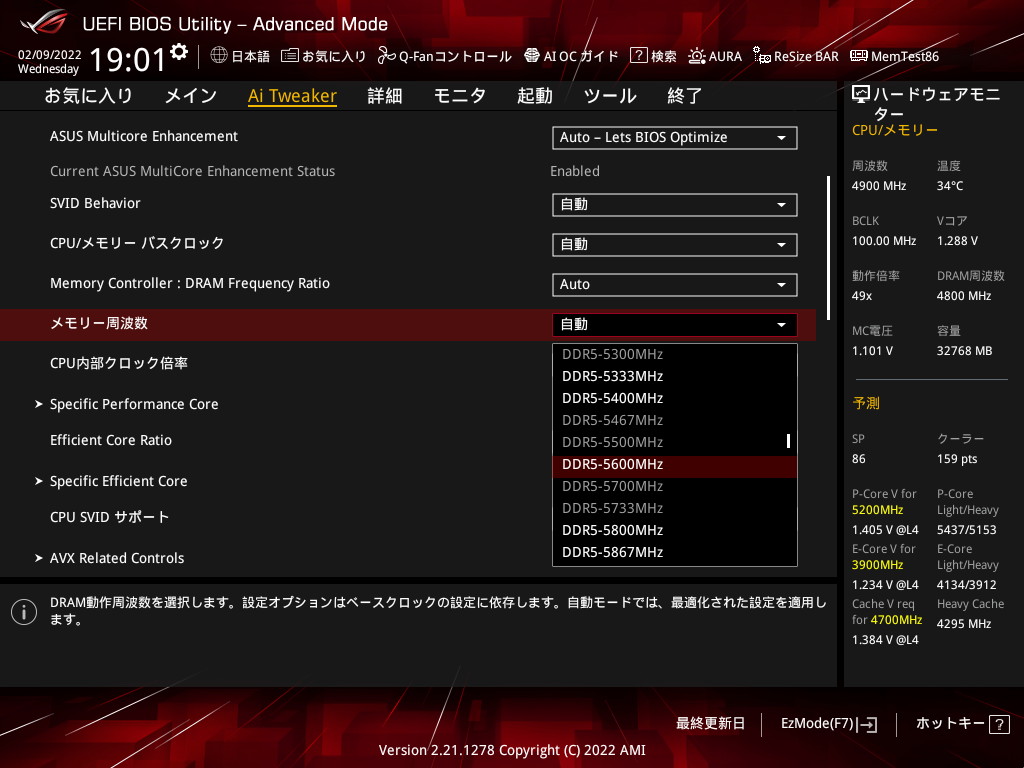Select the メモリー周波数 row label
Viewport: 1024px width, 768px height.
[x=99, y=323]
